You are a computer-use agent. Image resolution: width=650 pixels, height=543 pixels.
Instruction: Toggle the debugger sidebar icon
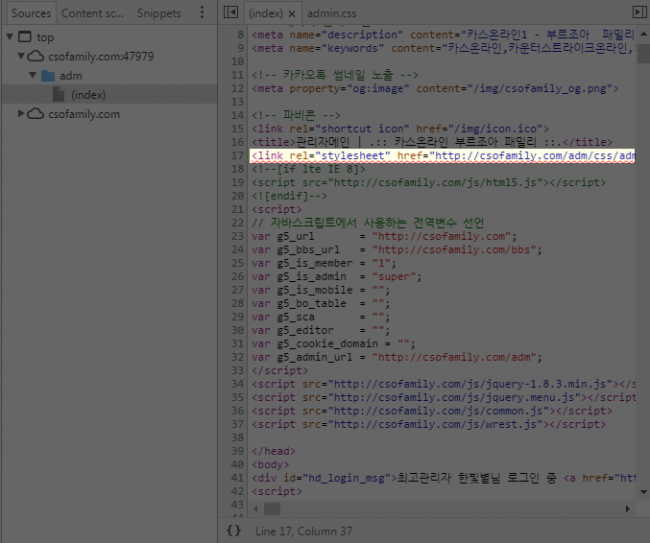(639, 12)
